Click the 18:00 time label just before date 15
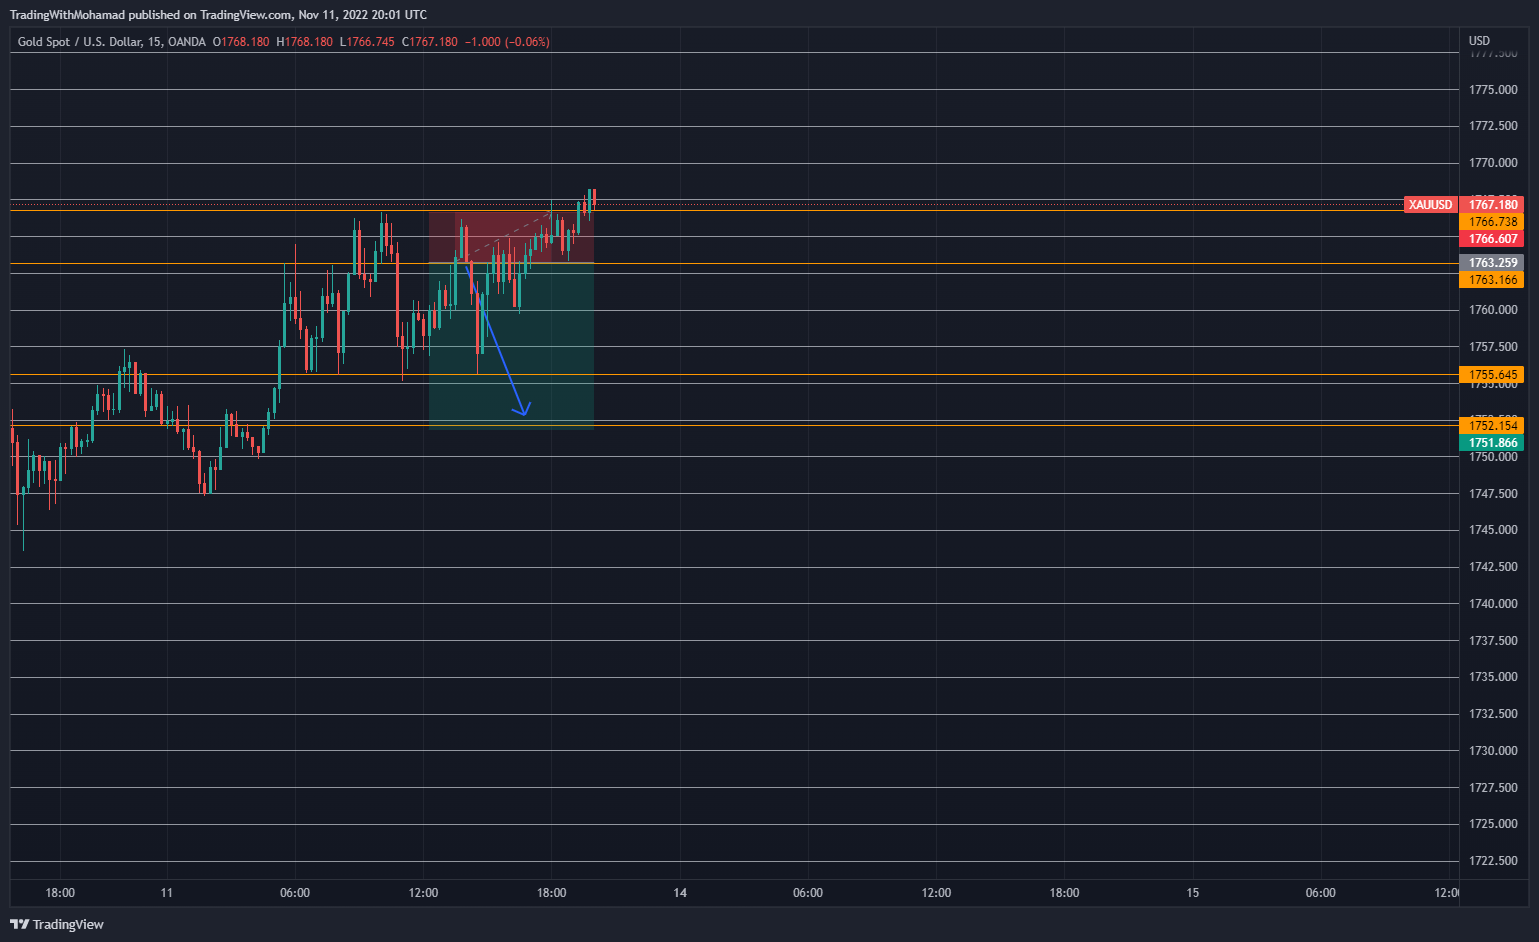1539x942 pixels. [1064, 893]
